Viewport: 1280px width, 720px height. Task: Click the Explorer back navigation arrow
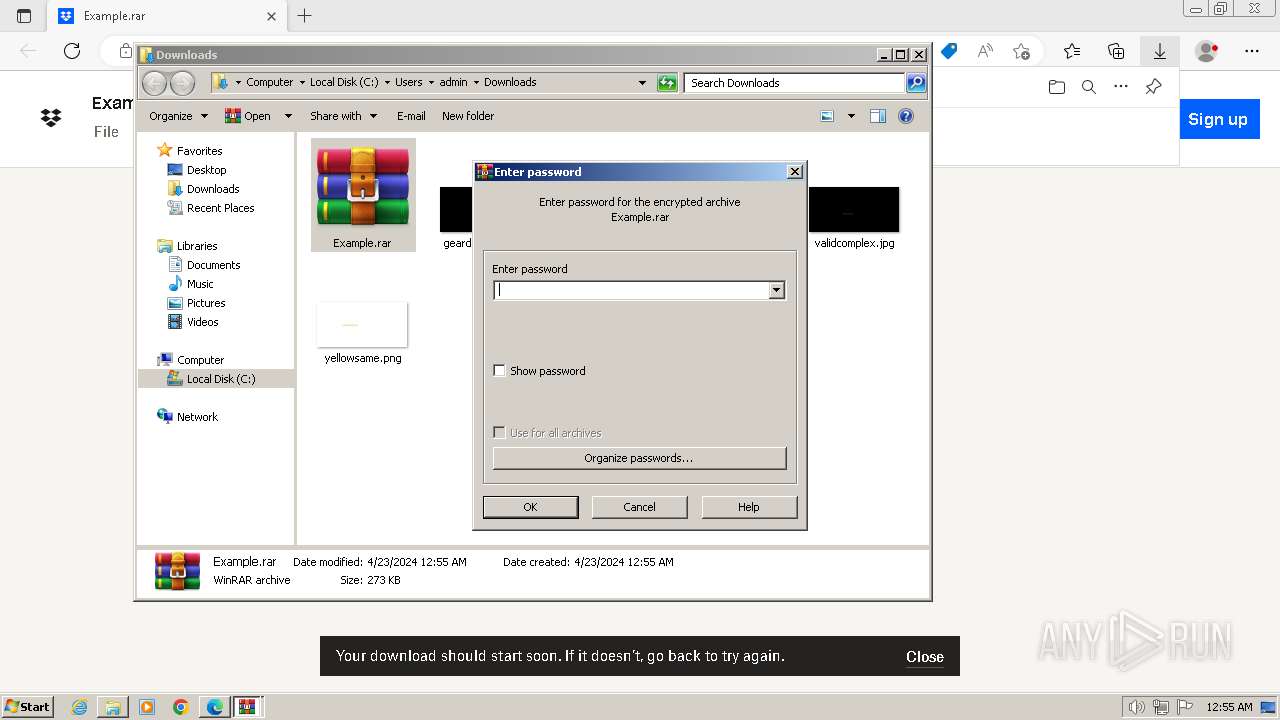[154, 83]
